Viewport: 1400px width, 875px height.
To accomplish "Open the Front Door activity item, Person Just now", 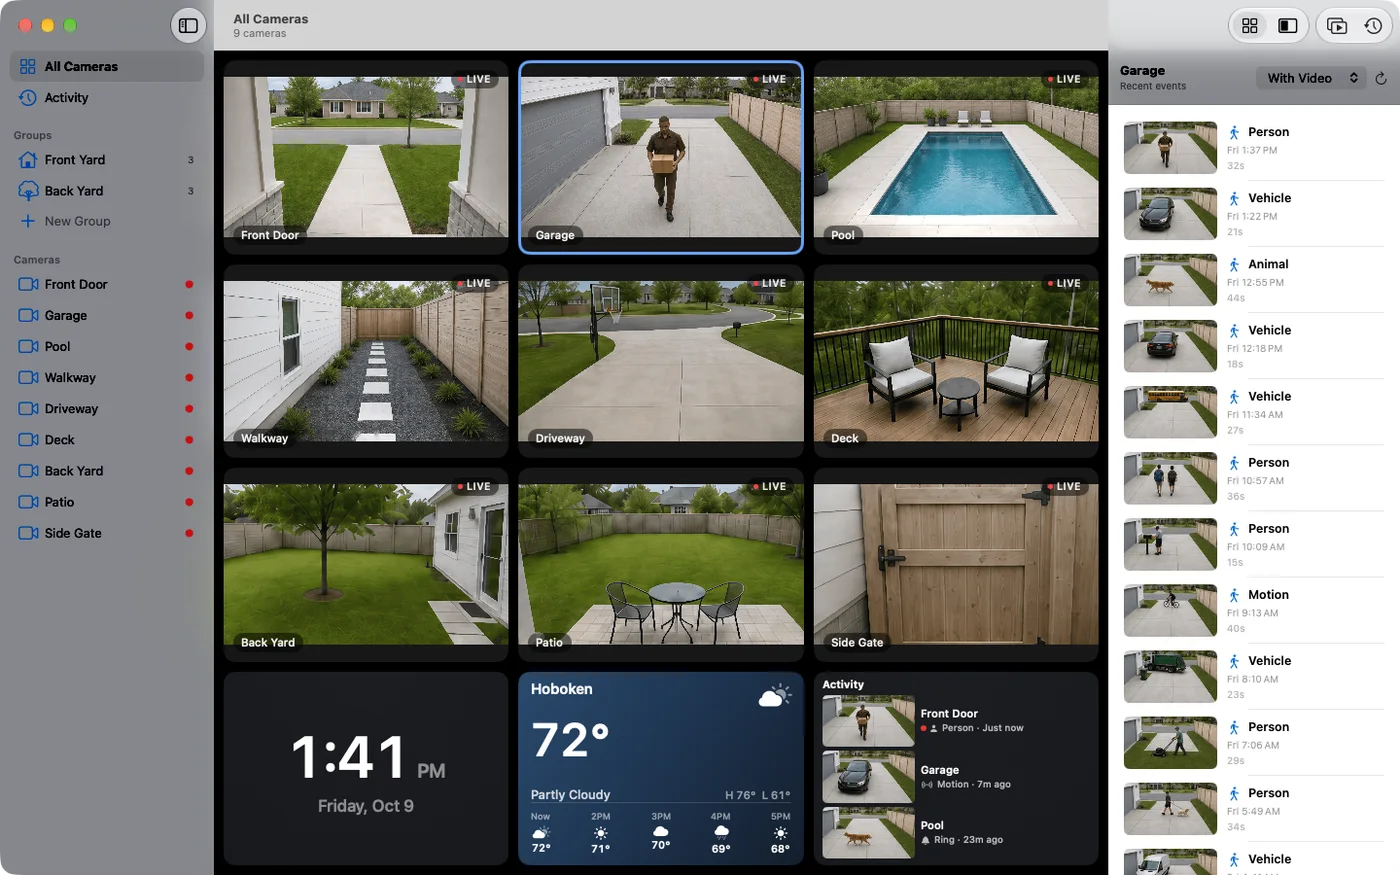I will (956, 721).
